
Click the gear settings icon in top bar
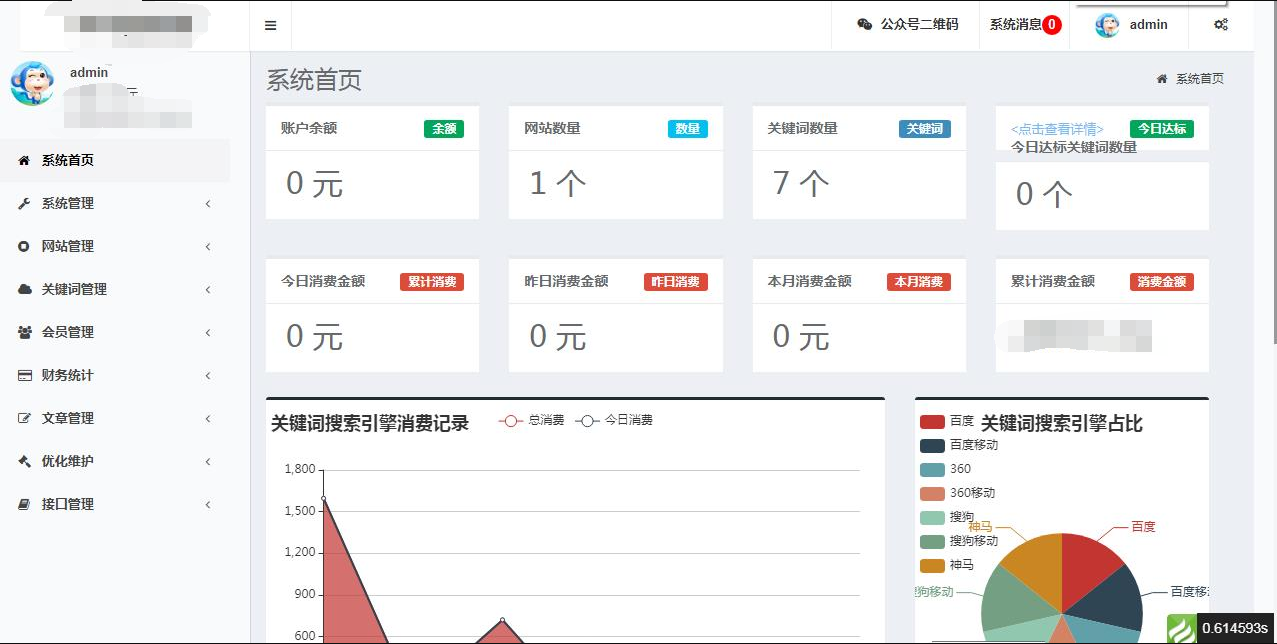pos(1222,24)
